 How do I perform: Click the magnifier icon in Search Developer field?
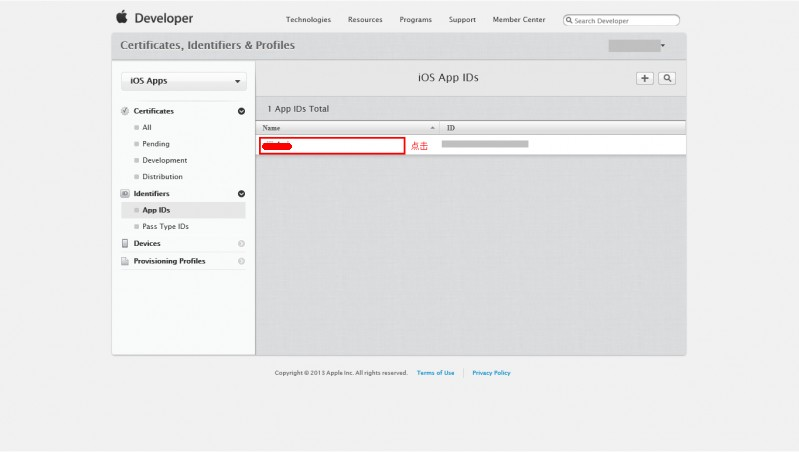[x=569, y=20]
